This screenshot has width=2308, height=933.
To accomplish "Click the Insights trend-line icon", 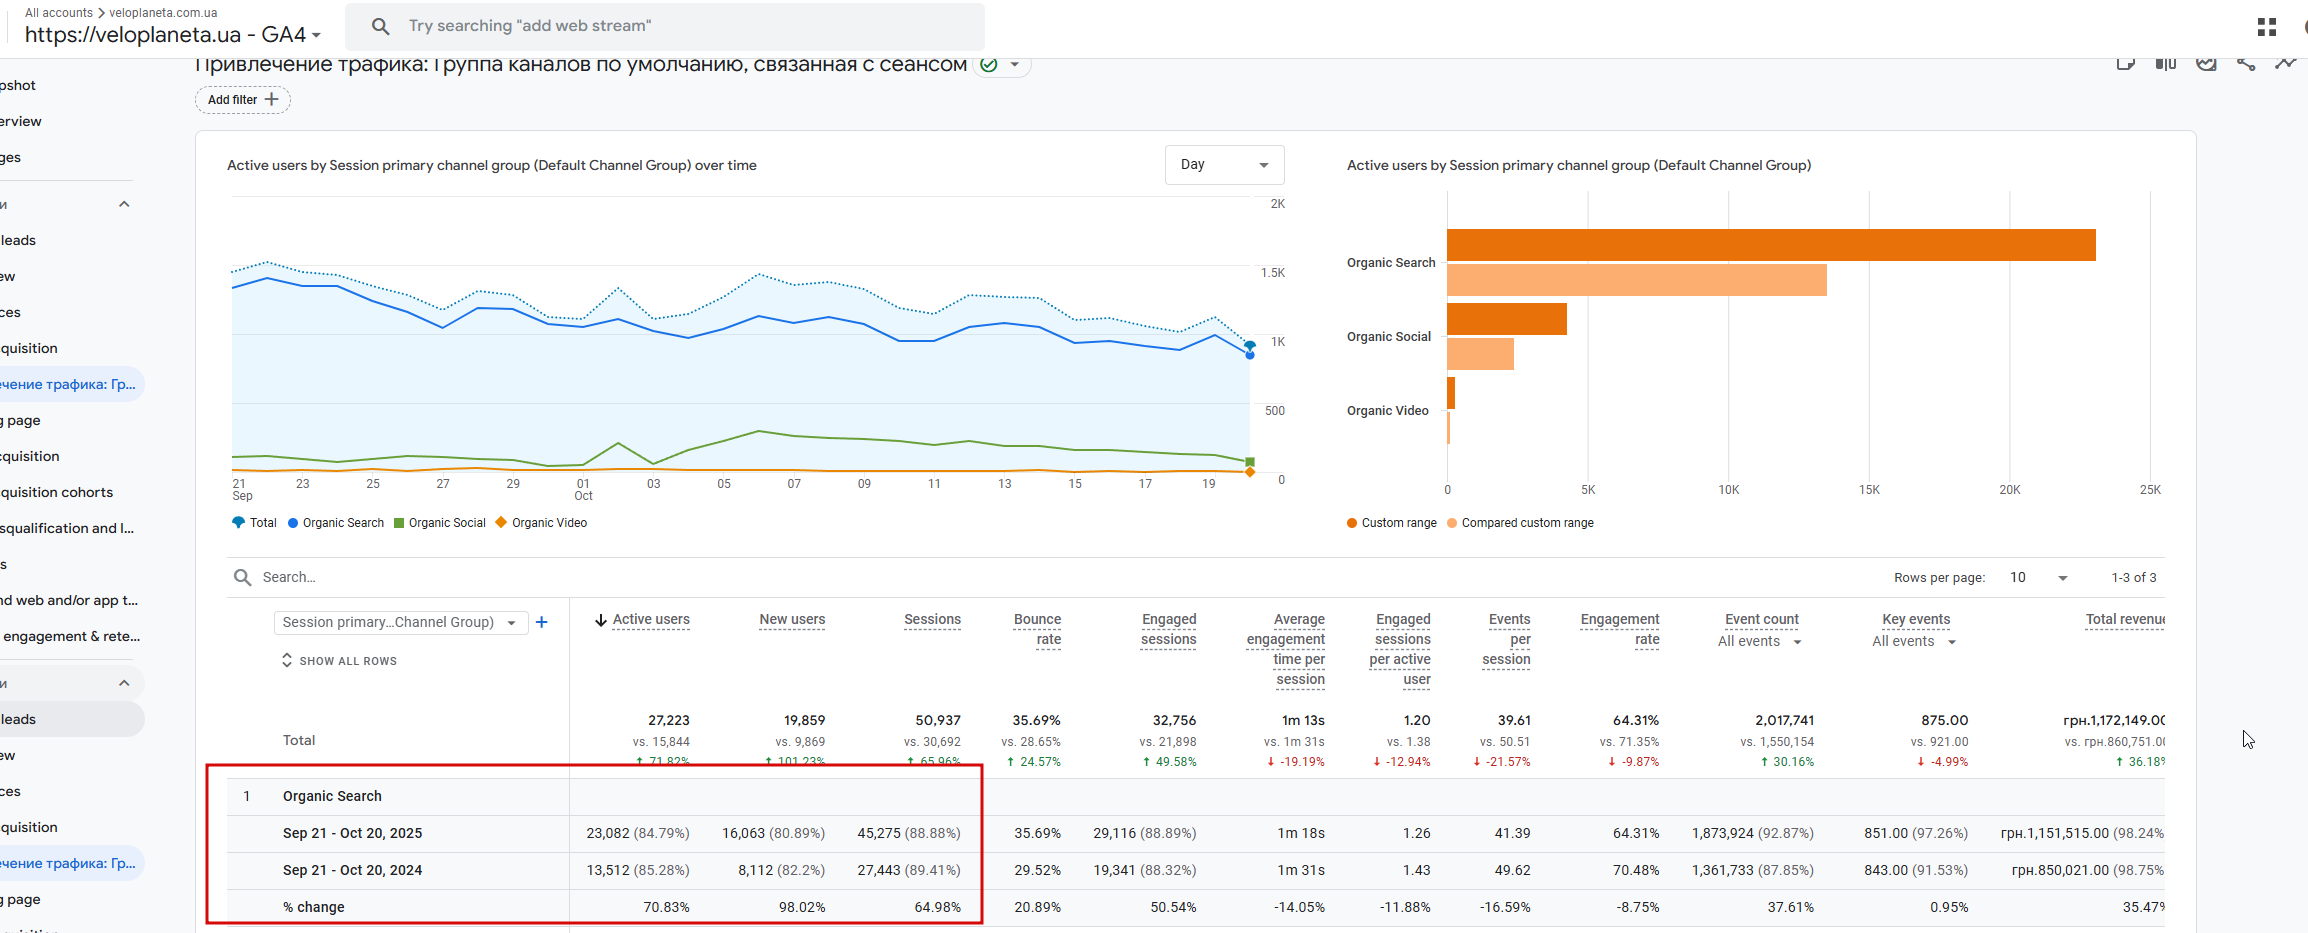I will [2286, 64].
